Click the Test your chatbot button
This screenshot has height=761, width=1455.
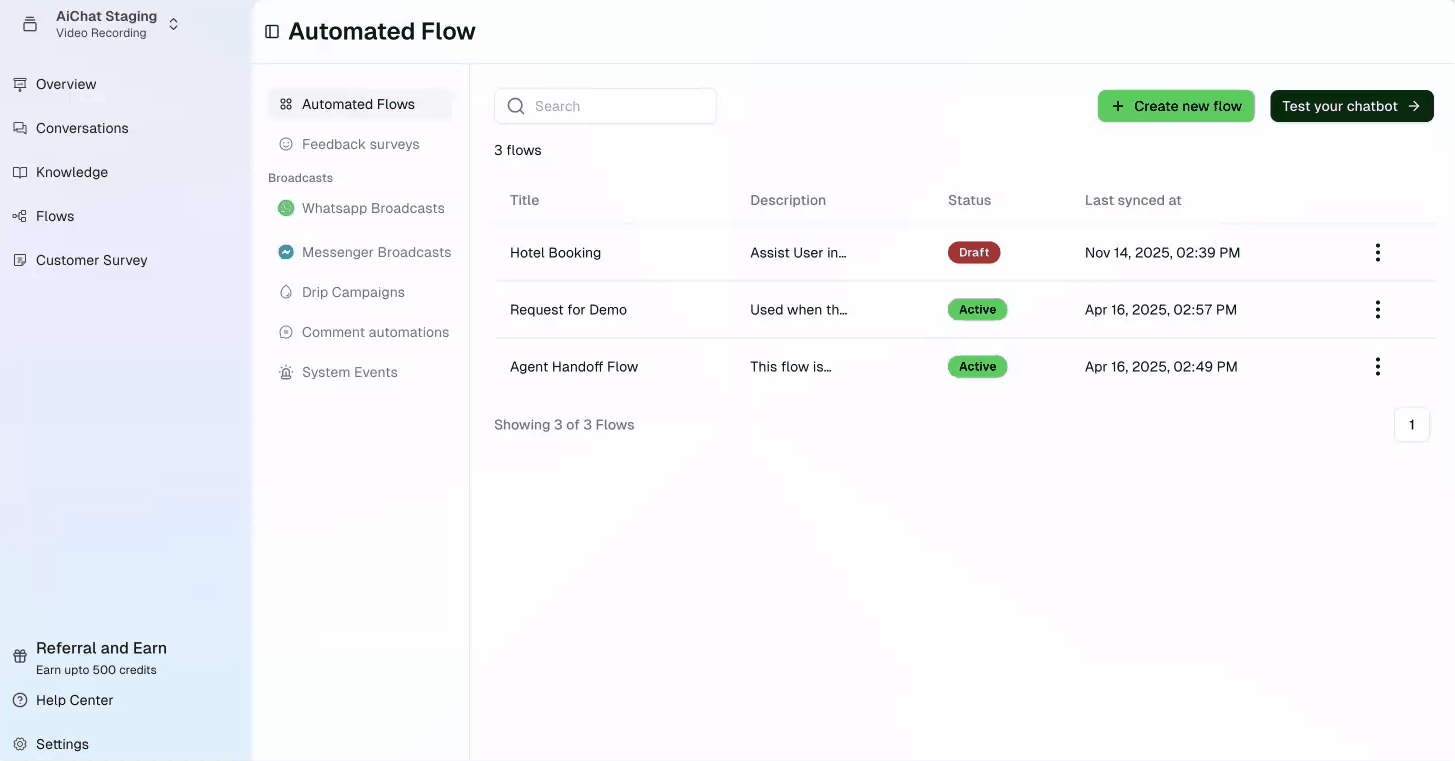tap(1352, 106)
